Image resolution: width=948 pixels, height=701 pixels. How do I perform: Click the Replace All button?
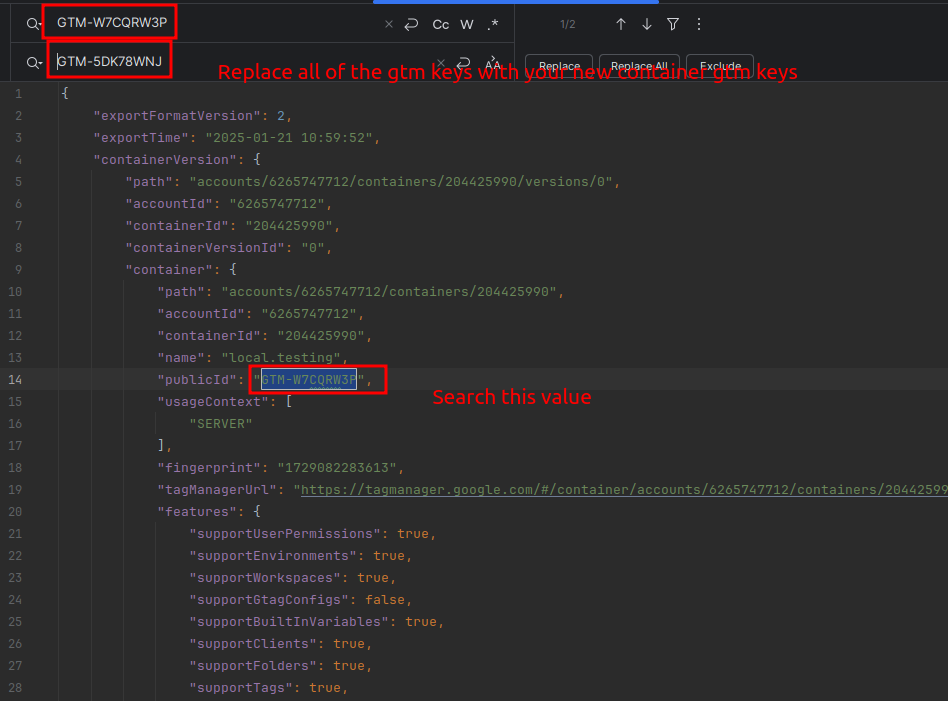coord(639,66)
